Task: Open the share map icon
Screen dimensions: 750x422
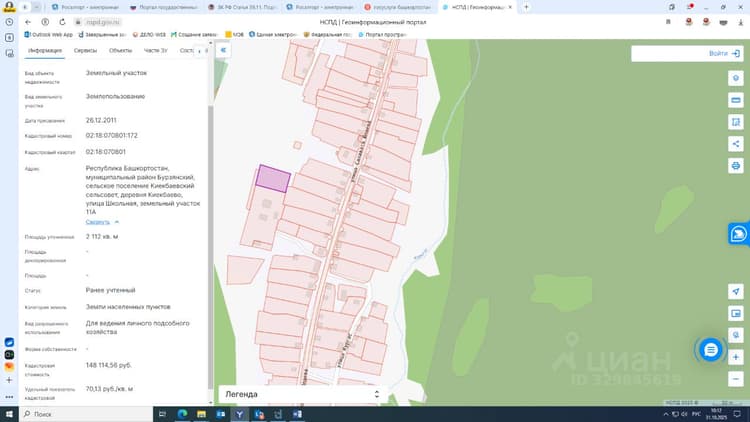Action: tap(736, 144)
